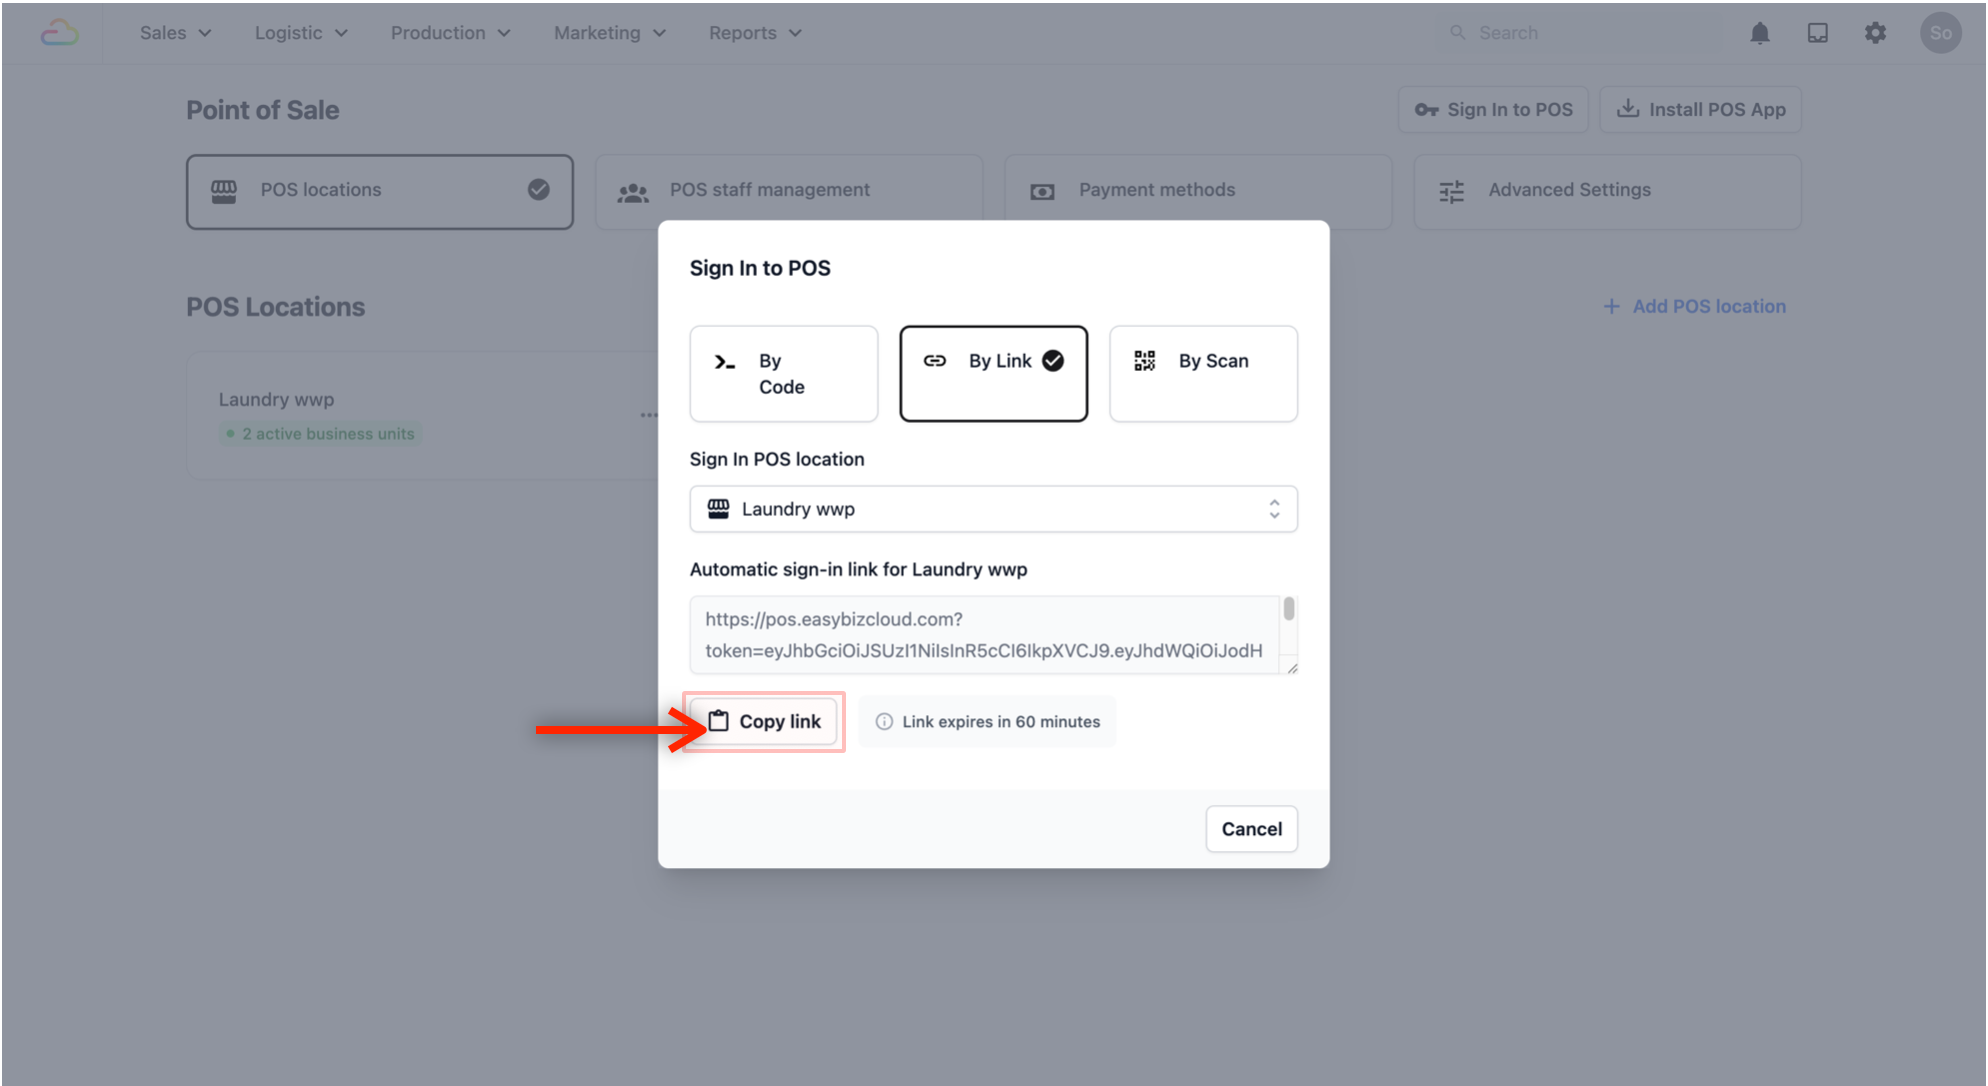
Task: Open the Laundry wwp location dropdown
Action: pyautogui.click(x=993, y=509)
